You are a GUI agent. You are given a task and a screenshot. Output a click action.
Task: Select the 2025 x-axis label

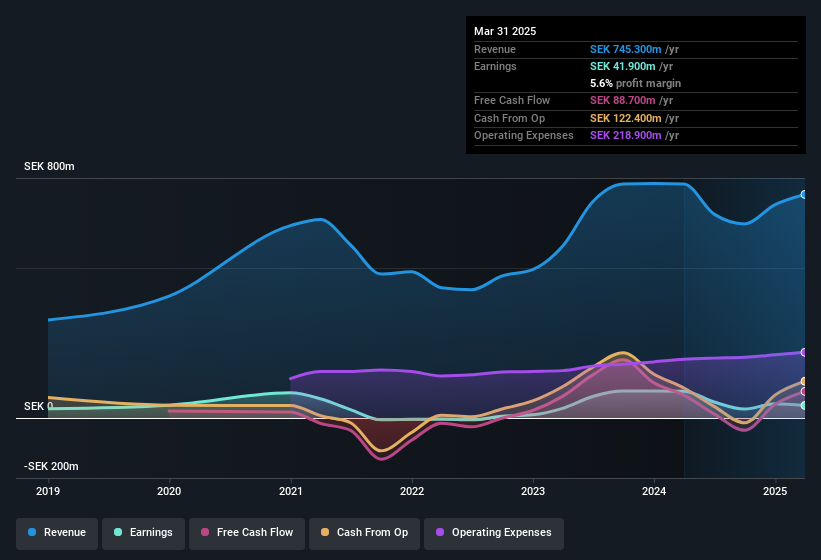pos(775,491)
